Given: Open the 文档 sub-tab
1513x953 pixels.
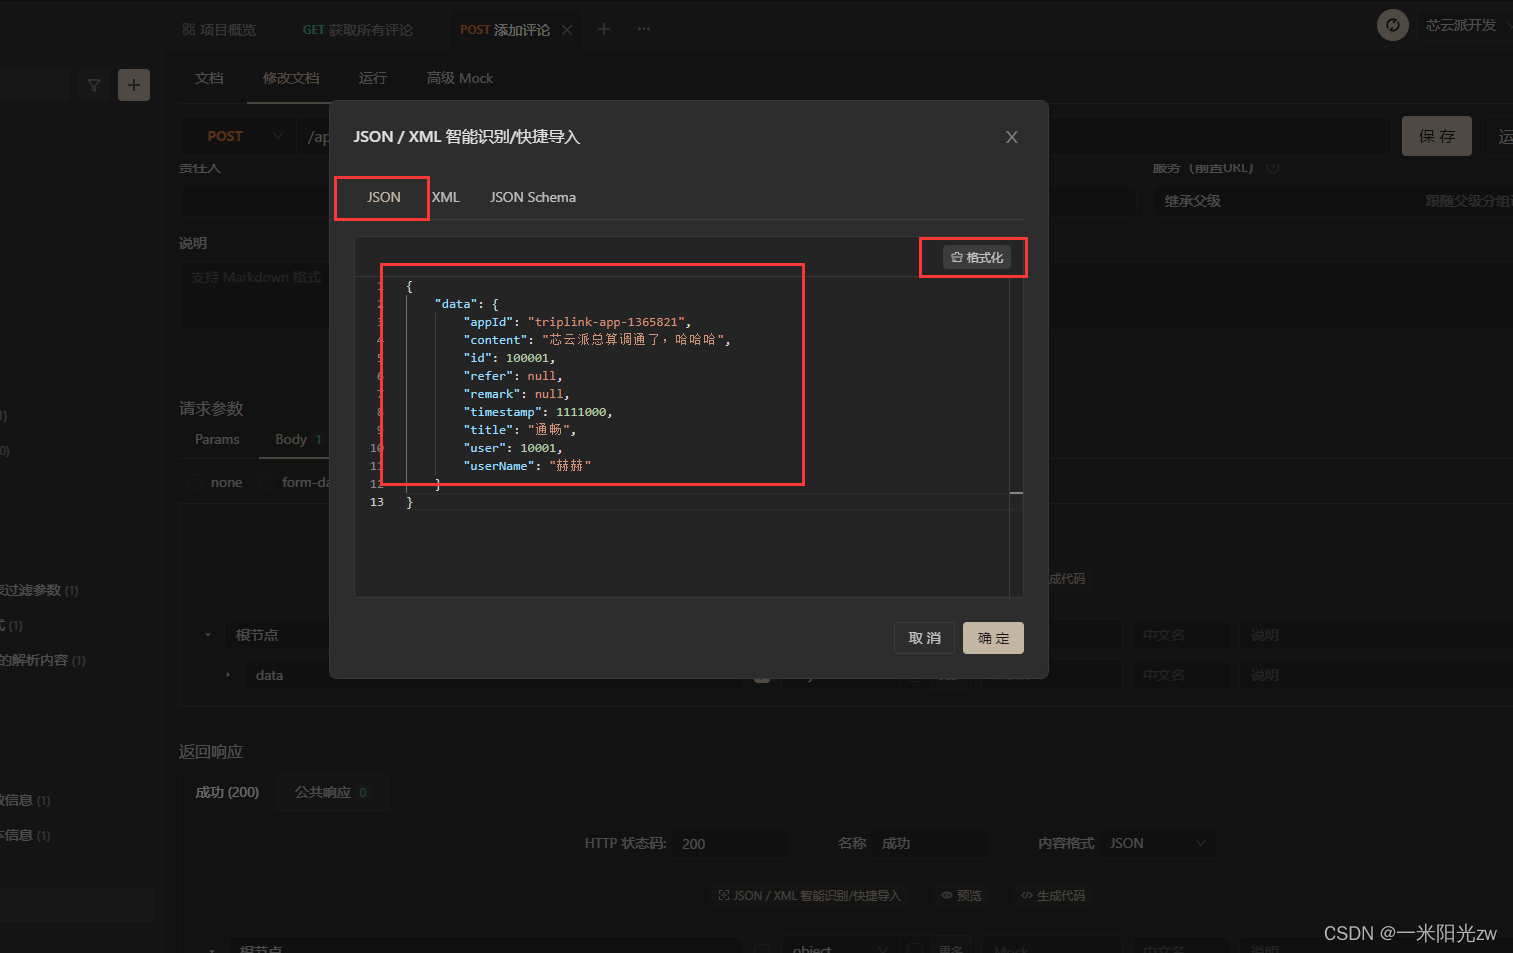Looking at the screenshot, I should (x=209, y=78).
